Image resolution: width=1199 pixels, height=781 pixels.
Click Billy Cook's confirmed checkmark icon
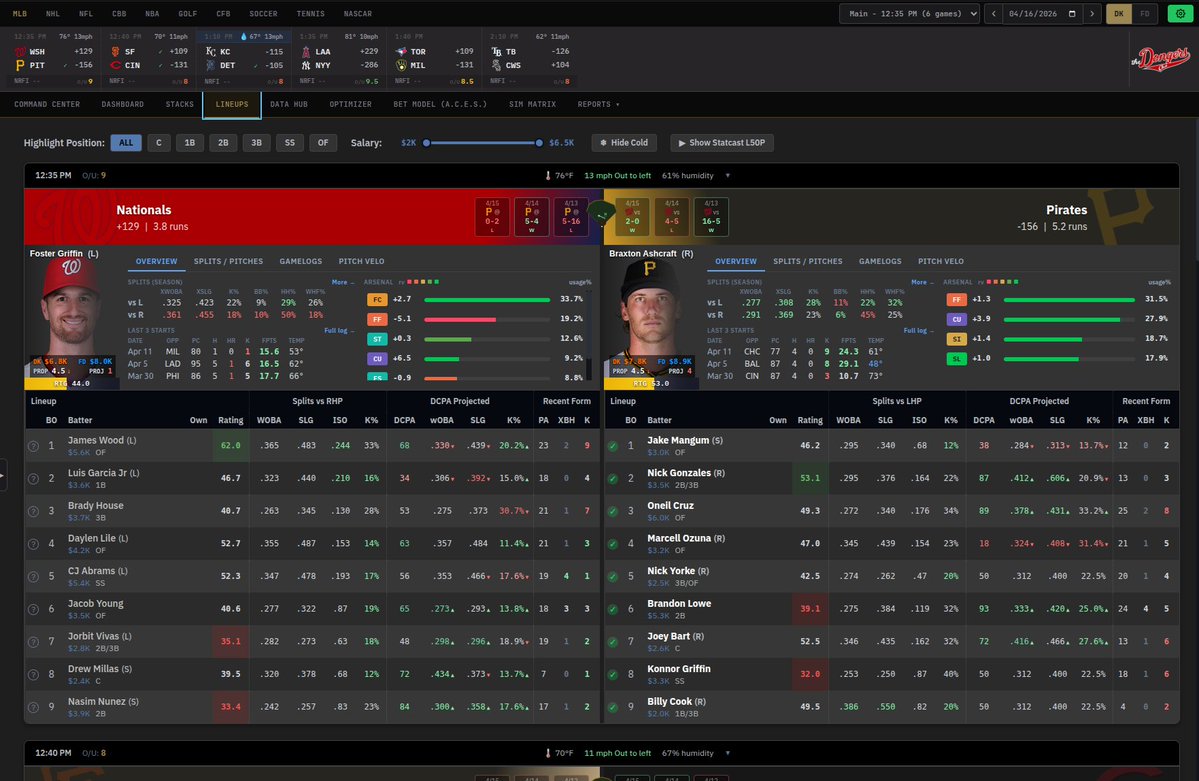coord(612,708)
